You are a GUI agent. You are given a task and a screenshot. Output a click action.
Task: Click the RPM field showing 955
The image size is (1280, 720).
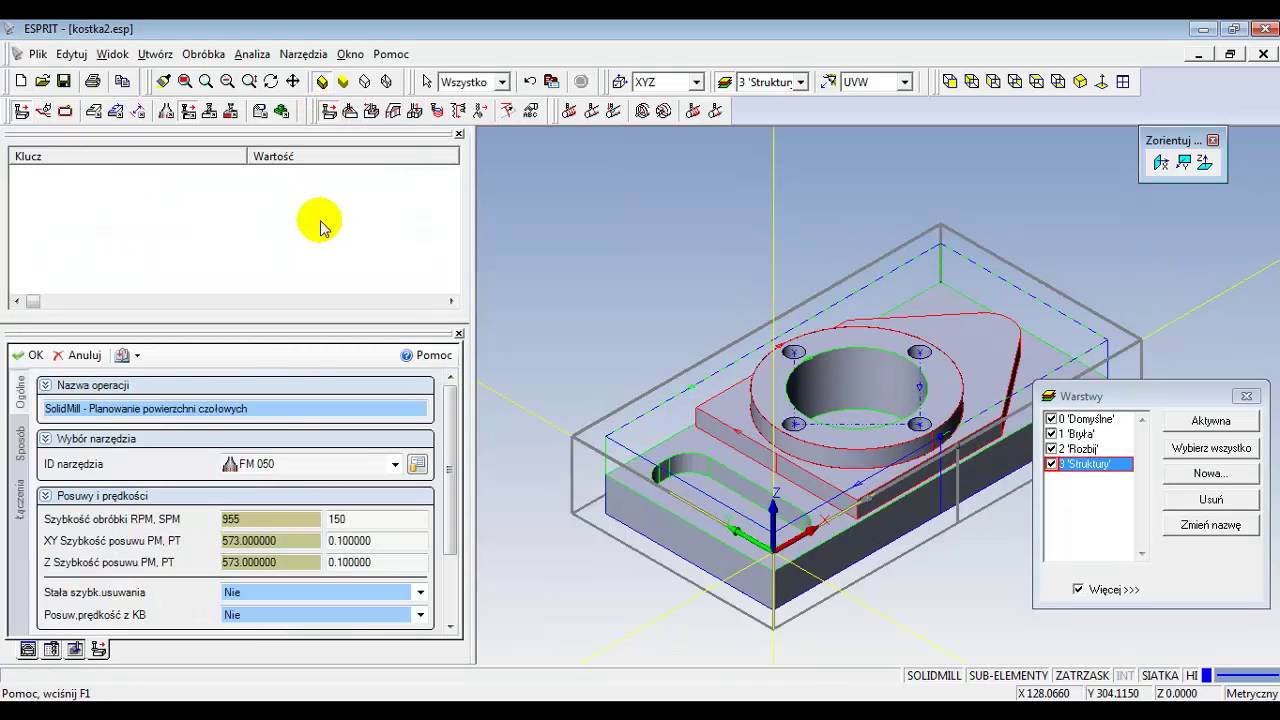[x=271, y=519]
